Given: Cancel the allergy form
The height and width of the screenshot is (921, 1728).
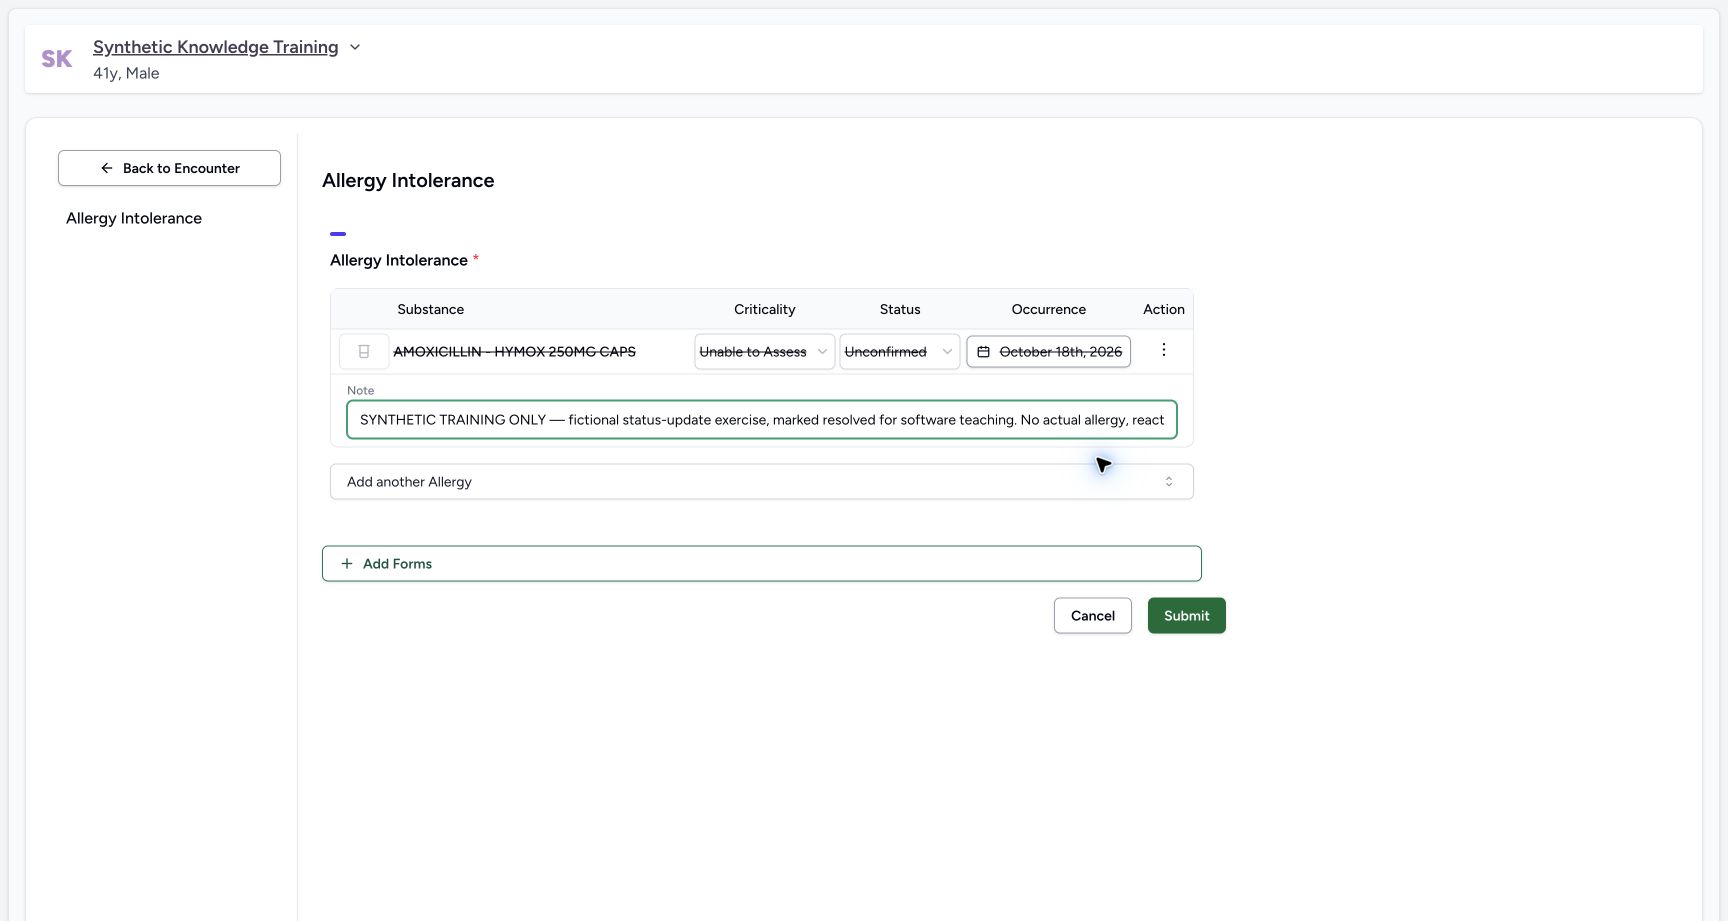Looking at the screenshot, I should click(x=1093, y=616).
